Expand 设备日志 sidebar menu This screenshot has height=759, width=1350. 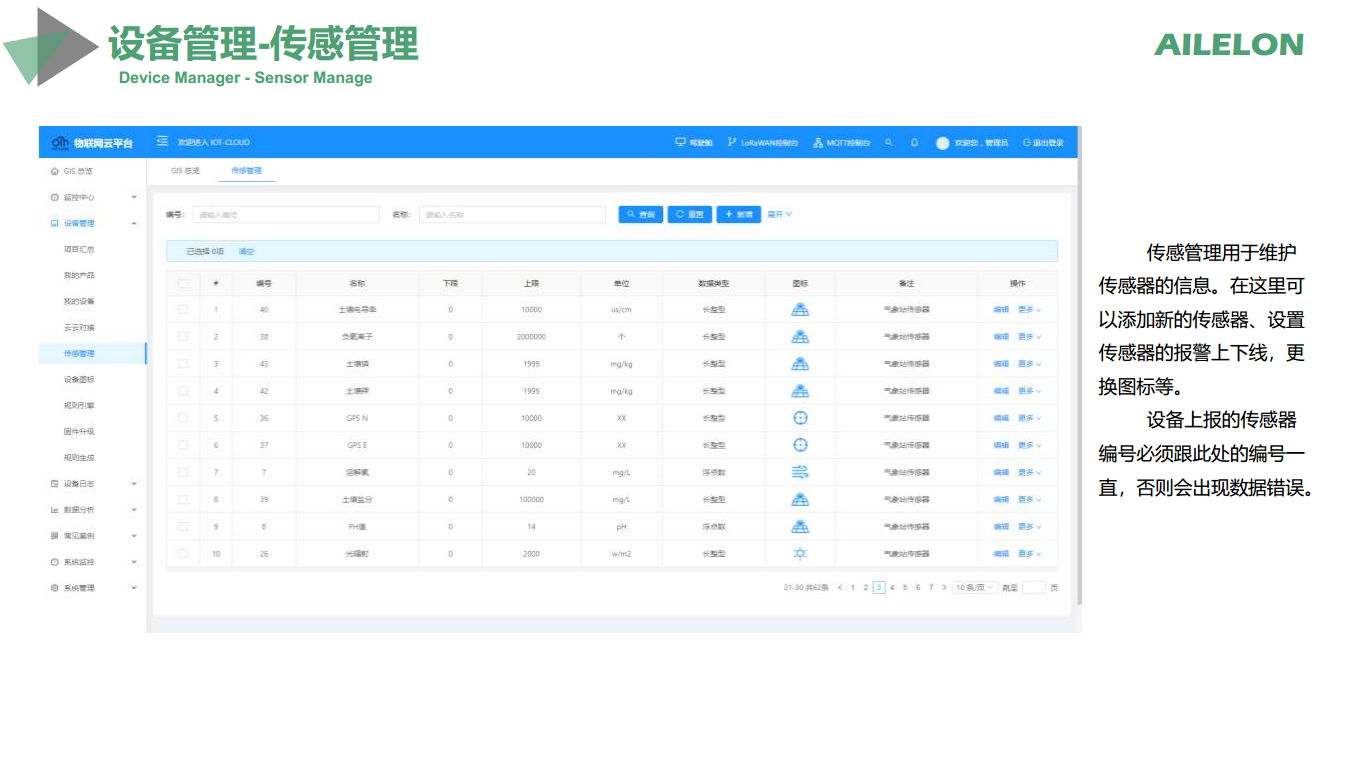click(x=134, y=484)
